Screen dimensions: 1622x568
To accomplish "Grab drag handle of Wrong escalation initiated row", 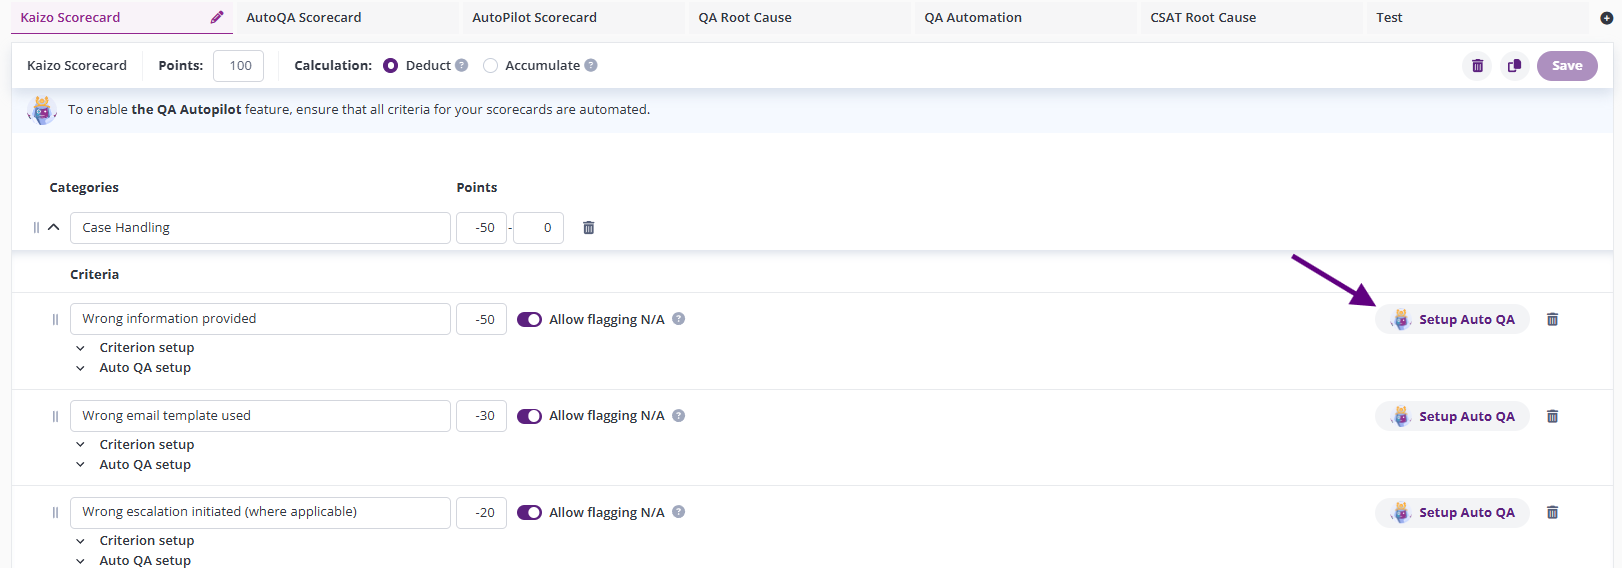I will click(x=55, y=512).
